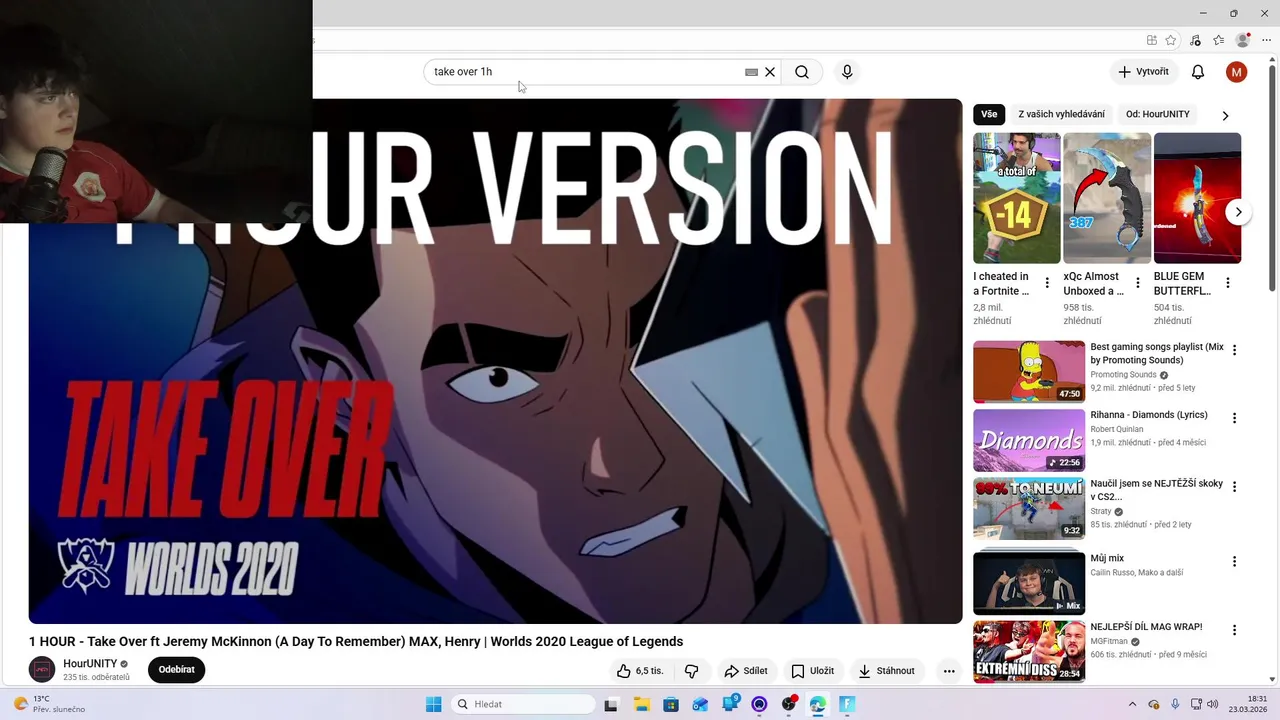This screenshot has height=720, width=1280.
Task: Click the video title 1 HOUR - Take Over
Action: pyautogui.click(x=356, y=641)
